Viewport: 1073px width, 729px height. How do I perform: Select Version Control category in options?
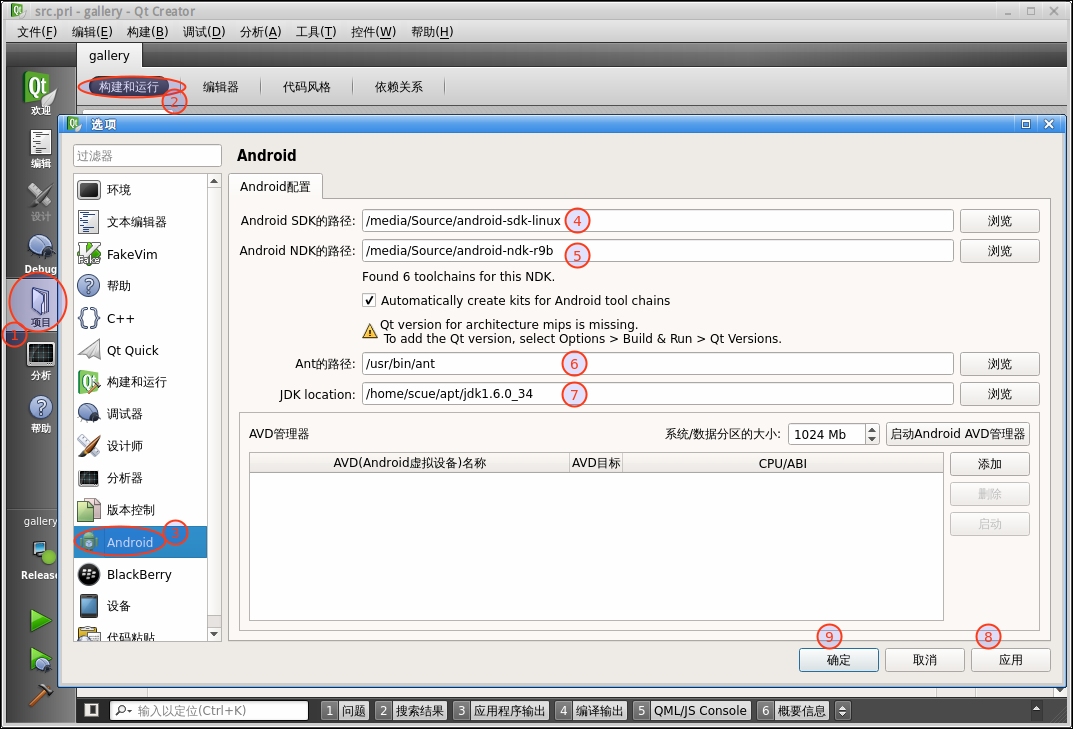coord(140,510)
